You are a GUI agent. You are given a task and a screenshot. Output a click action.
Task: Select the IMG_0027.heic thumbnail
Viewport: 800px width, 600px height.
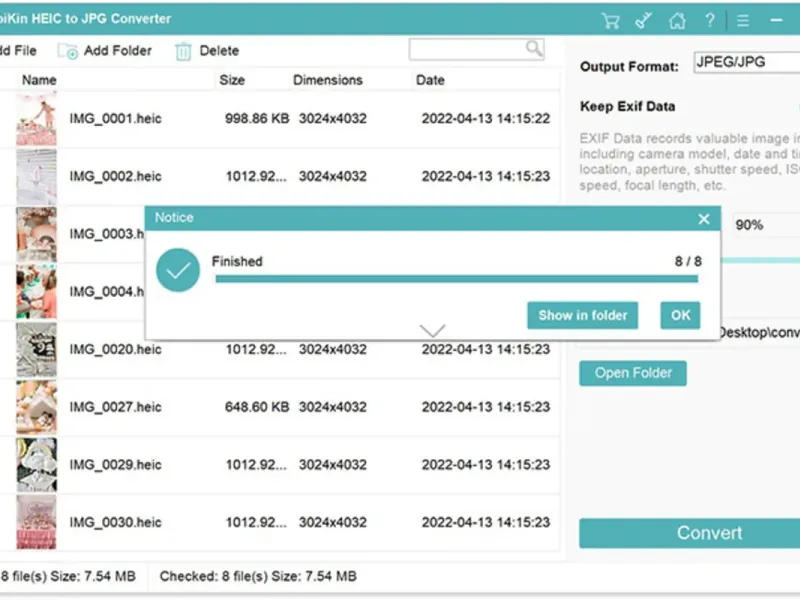pyautogui.click(x=36, y=407)
